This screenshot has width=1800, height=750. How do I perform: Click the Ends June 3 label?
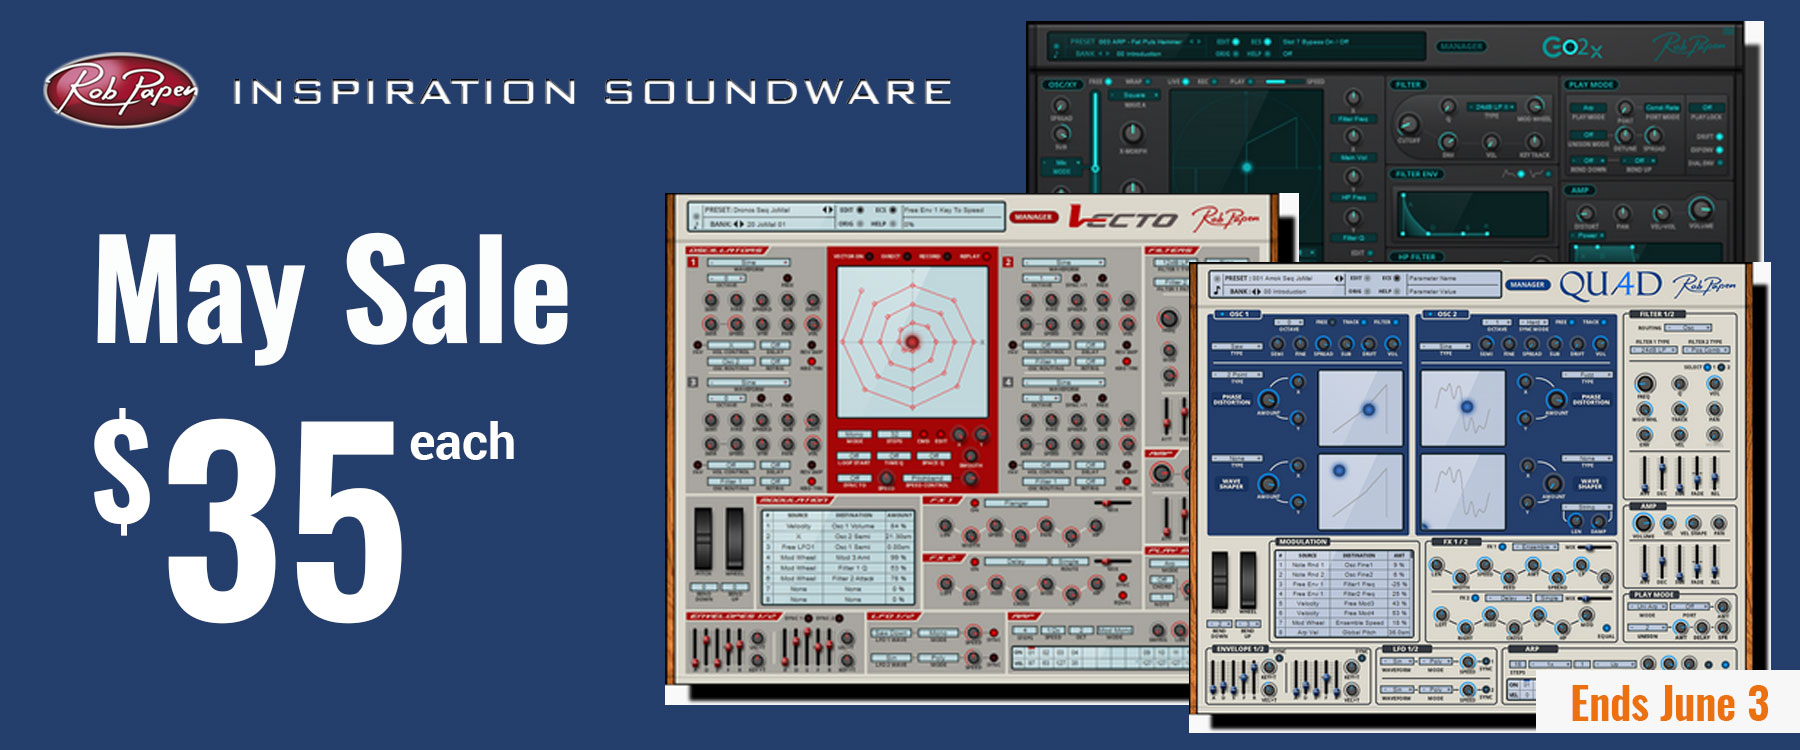[x=1669, y=703]
